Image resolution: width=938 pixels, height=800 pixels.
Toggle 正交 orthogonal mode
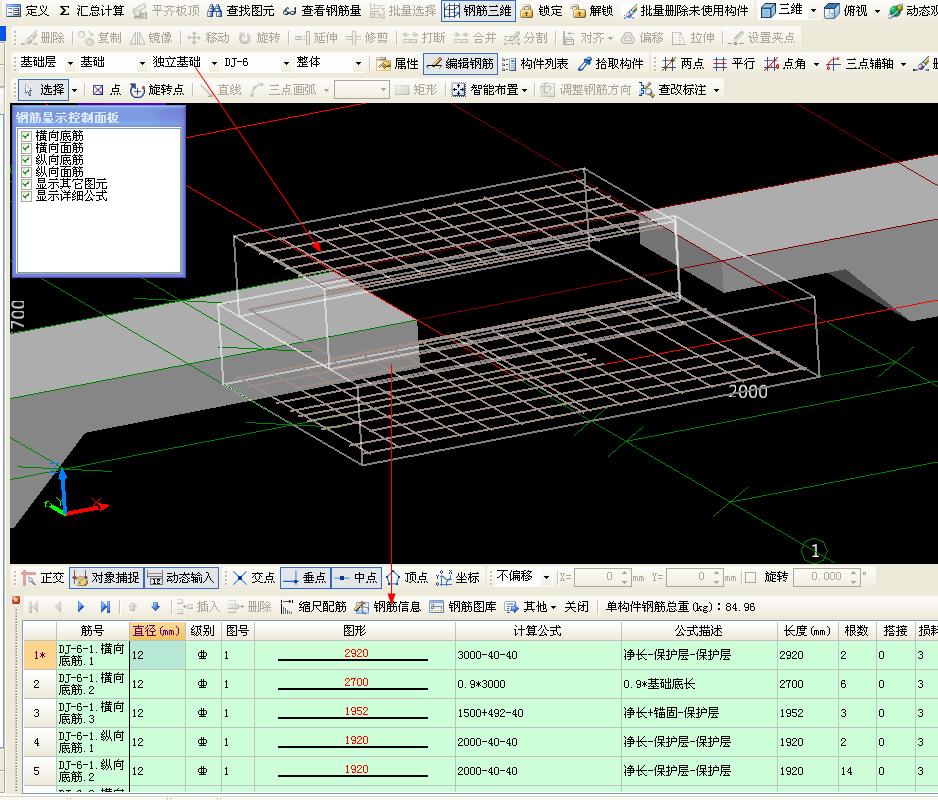(x=42, y=577)
